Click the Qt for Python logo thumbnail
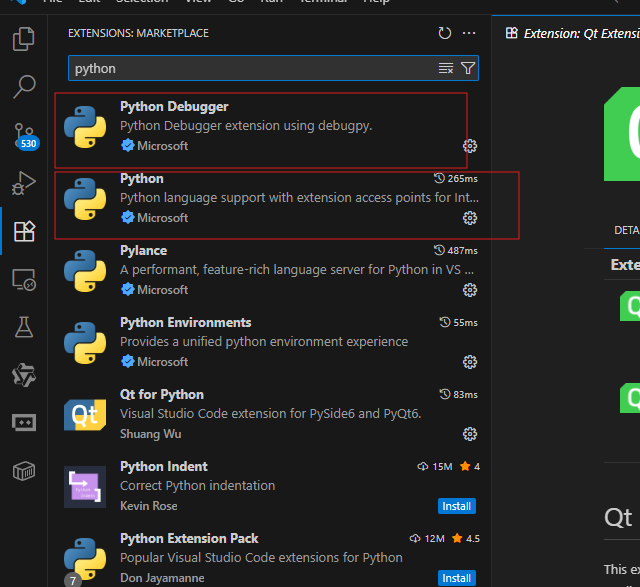640x587 pixels. 85,415
